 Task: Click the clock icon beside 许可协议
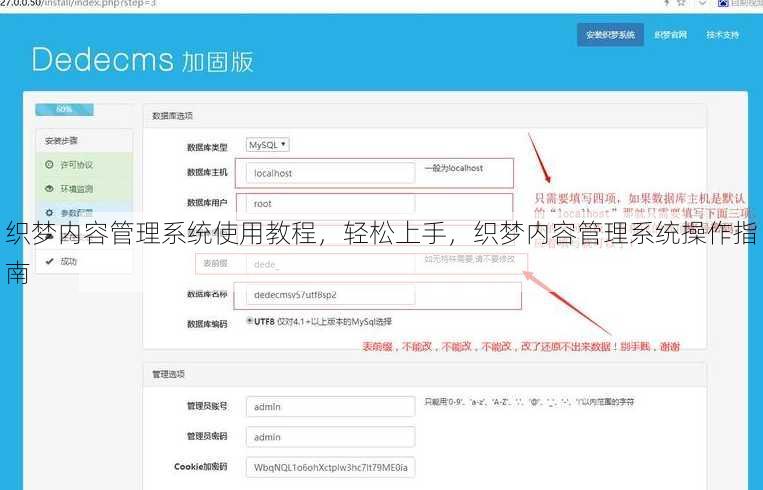[49, 164]
